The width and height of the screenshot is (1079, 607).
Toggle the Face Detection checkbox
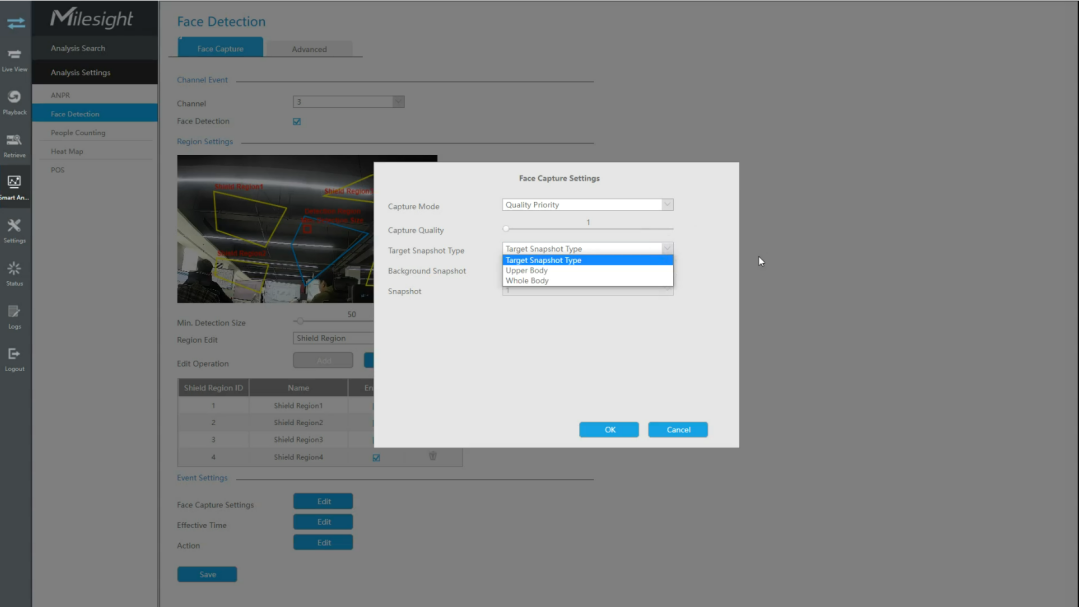coord(297,122)
